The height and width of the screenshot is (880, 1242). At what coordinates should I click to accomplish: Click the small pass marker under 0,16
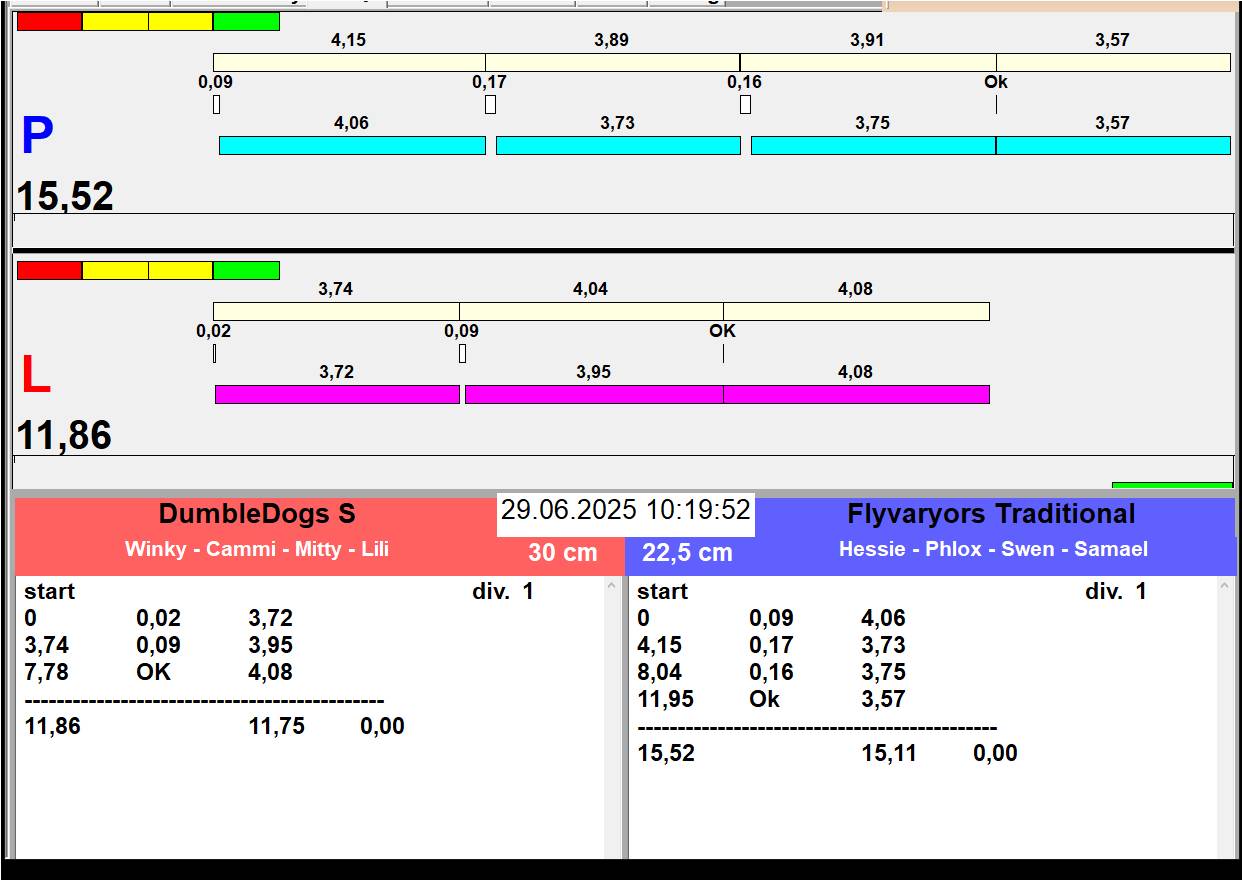745,104
